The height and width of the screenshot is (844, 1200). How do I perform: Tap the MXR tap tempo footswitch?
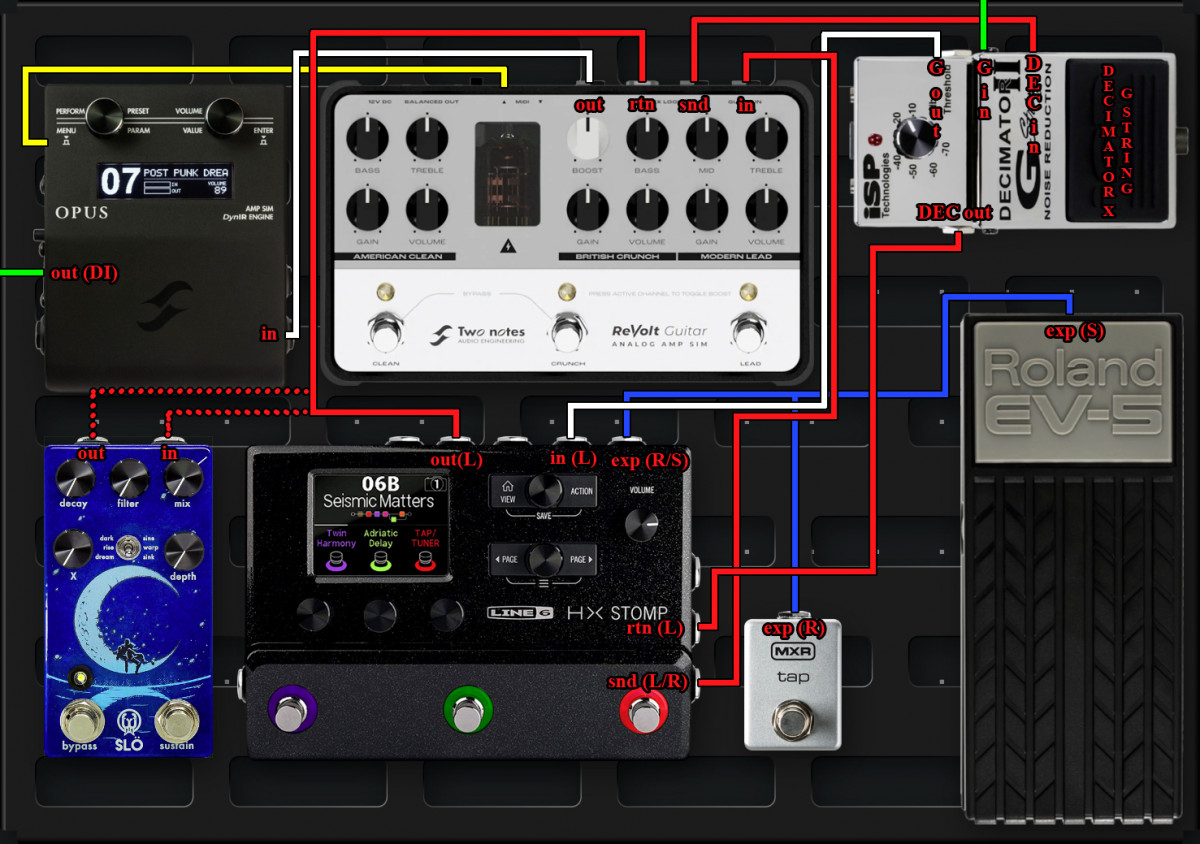[794, 717]
